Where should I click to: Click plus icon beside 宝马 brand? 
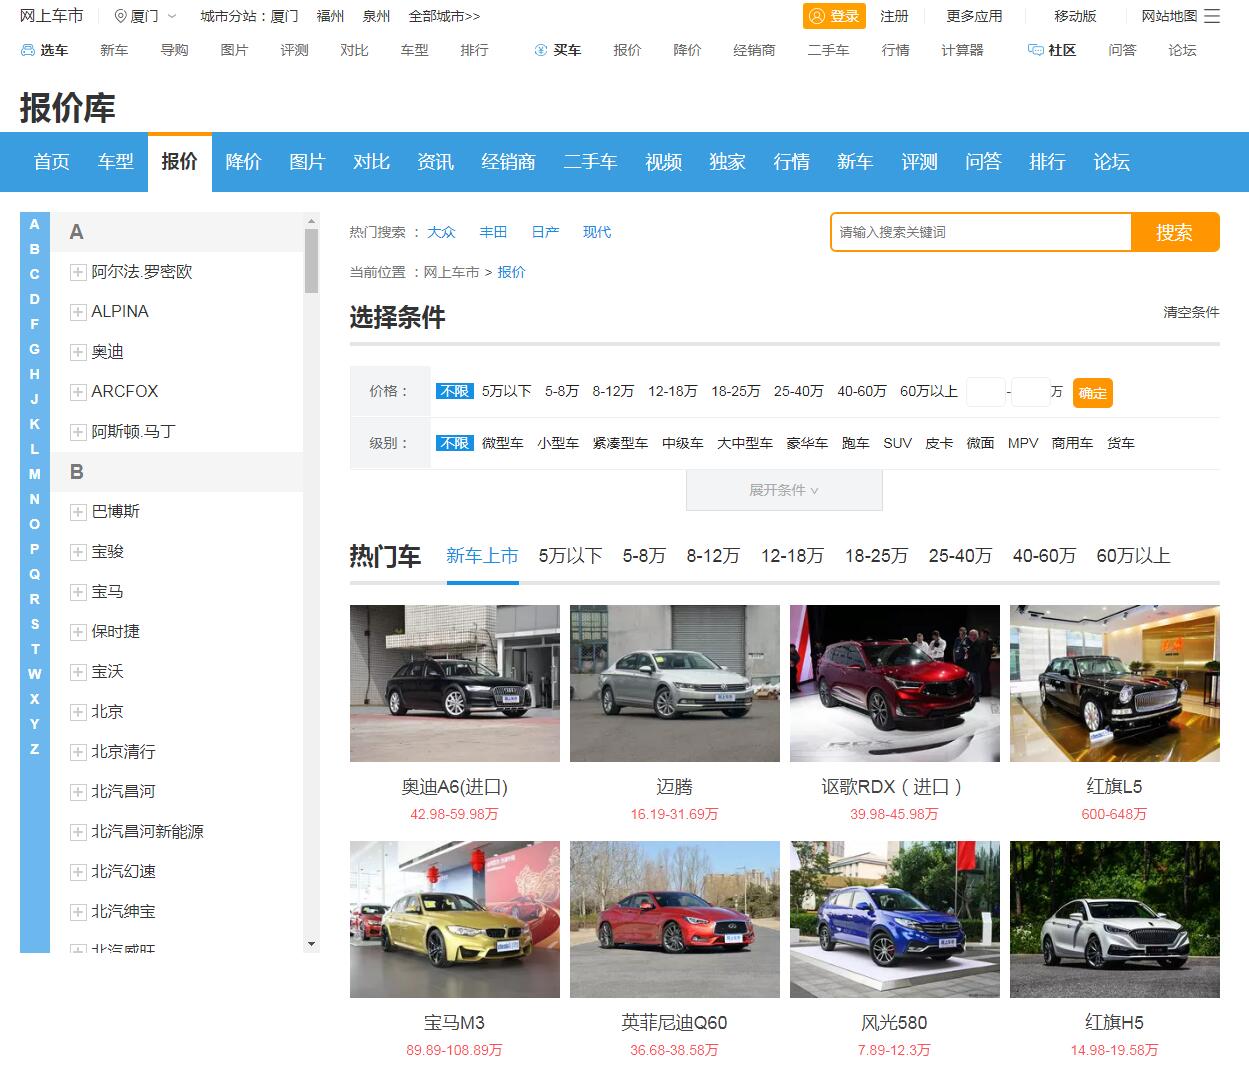click(x=78, y=592)
